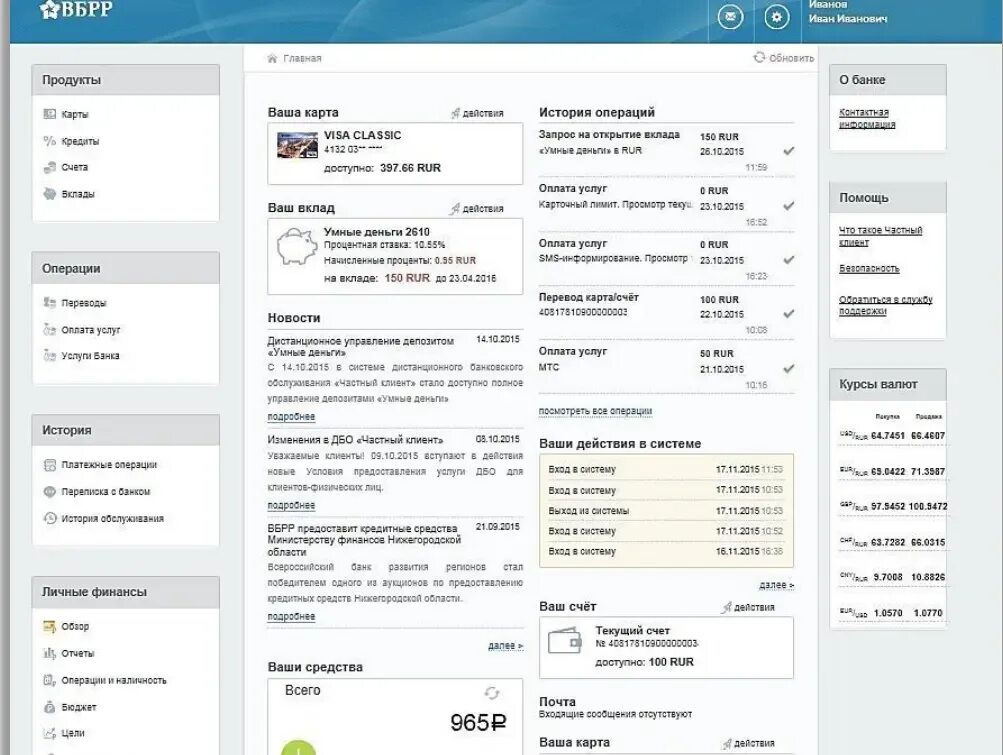Click checkmark of Оплата услуг МТС row
The image size is (1003, 755).
coord(789,369)
